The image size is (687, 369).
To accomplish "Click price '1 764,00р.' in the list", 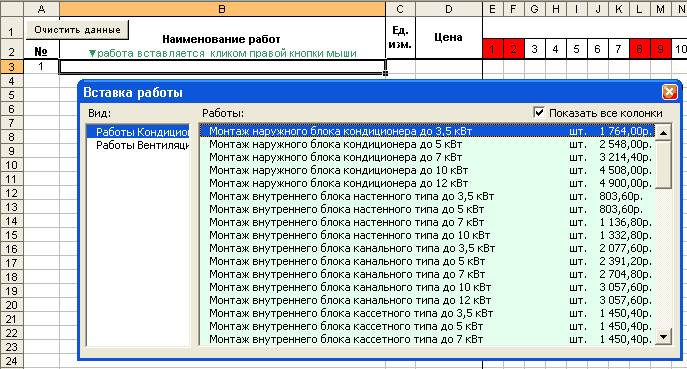I will tap(626, 131).
